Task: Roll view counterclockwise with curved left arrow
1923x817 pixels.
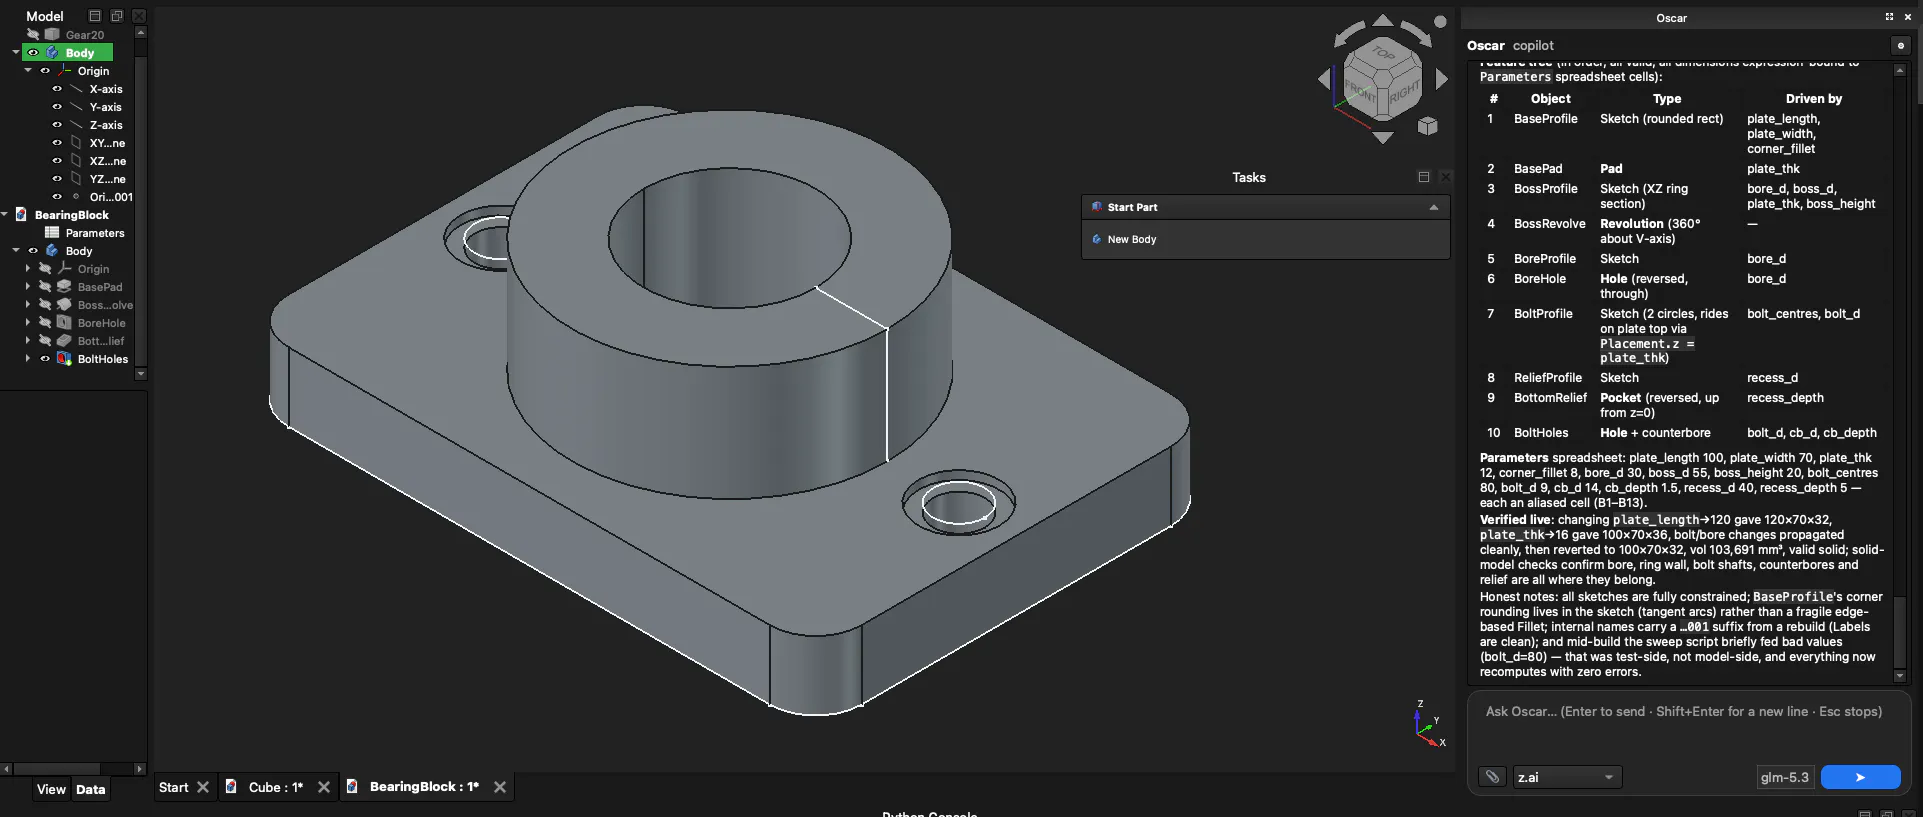Action: tap(1348, 33)
